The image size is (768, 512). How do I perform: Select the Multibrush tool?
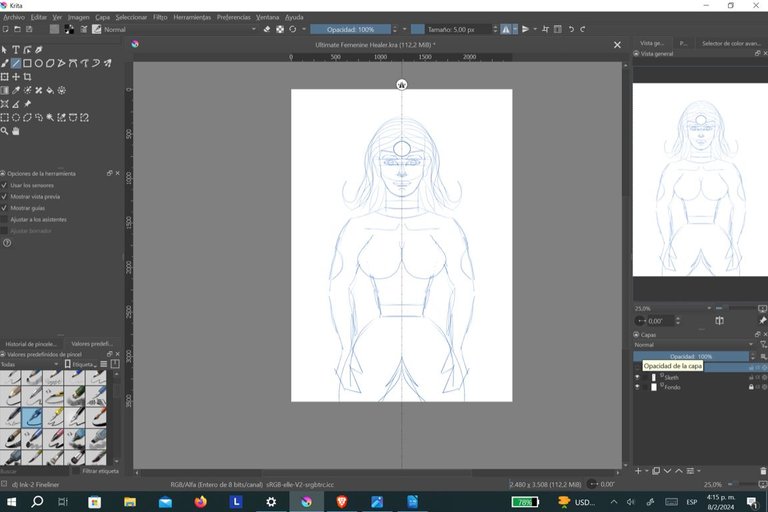(107, 63)
